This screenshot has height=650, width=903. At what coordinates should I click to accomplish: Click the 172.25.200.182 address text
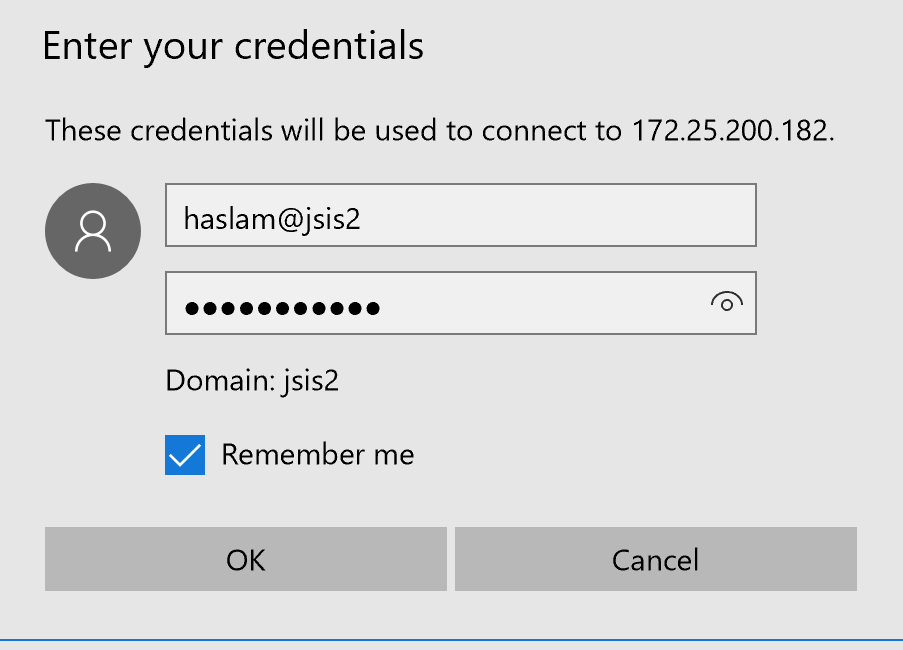pyautogui.click(x=733, y=131)
